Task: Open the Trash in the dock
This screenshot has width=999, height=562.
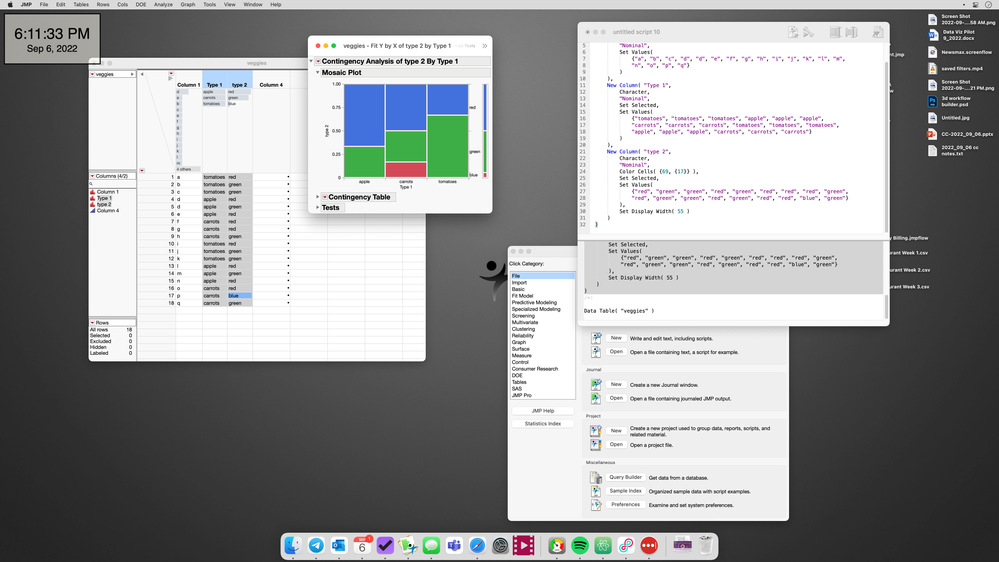Action: [705, 545]
